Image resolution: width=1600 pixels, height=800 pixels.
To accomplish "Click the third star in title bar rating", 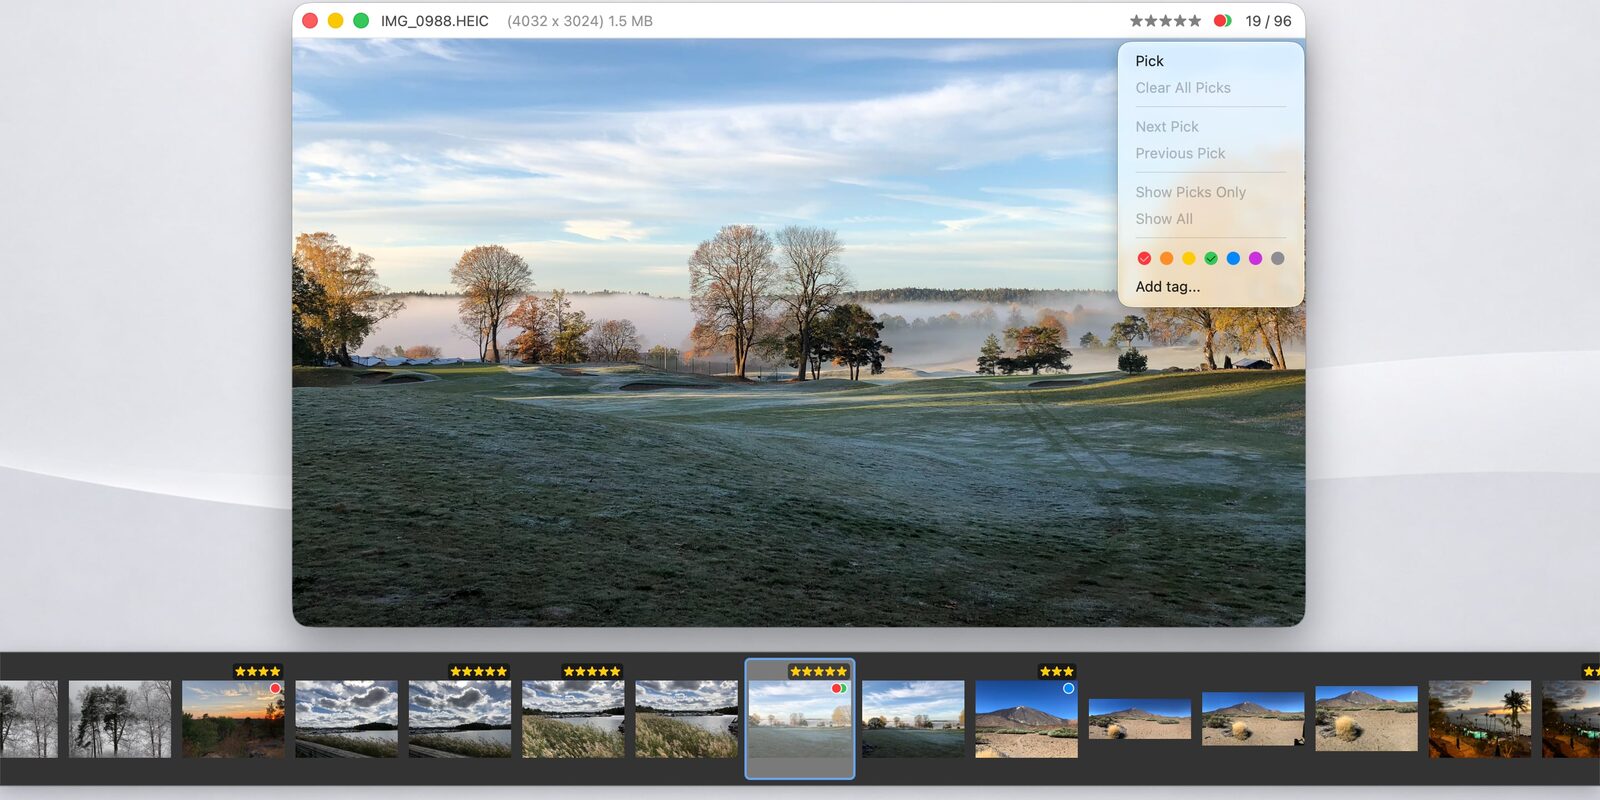I will coord(1165,21).
